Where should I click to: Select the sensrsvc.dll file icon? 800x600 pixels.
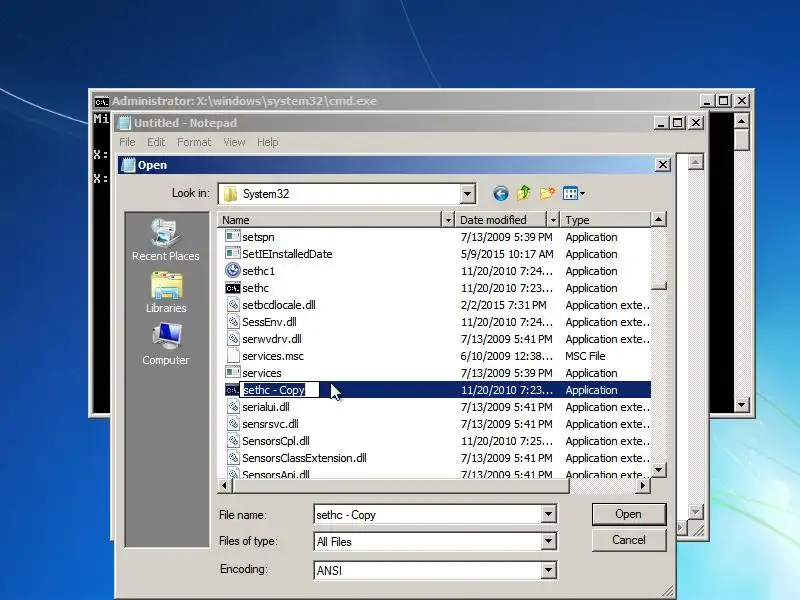click(x=233, y=424)
